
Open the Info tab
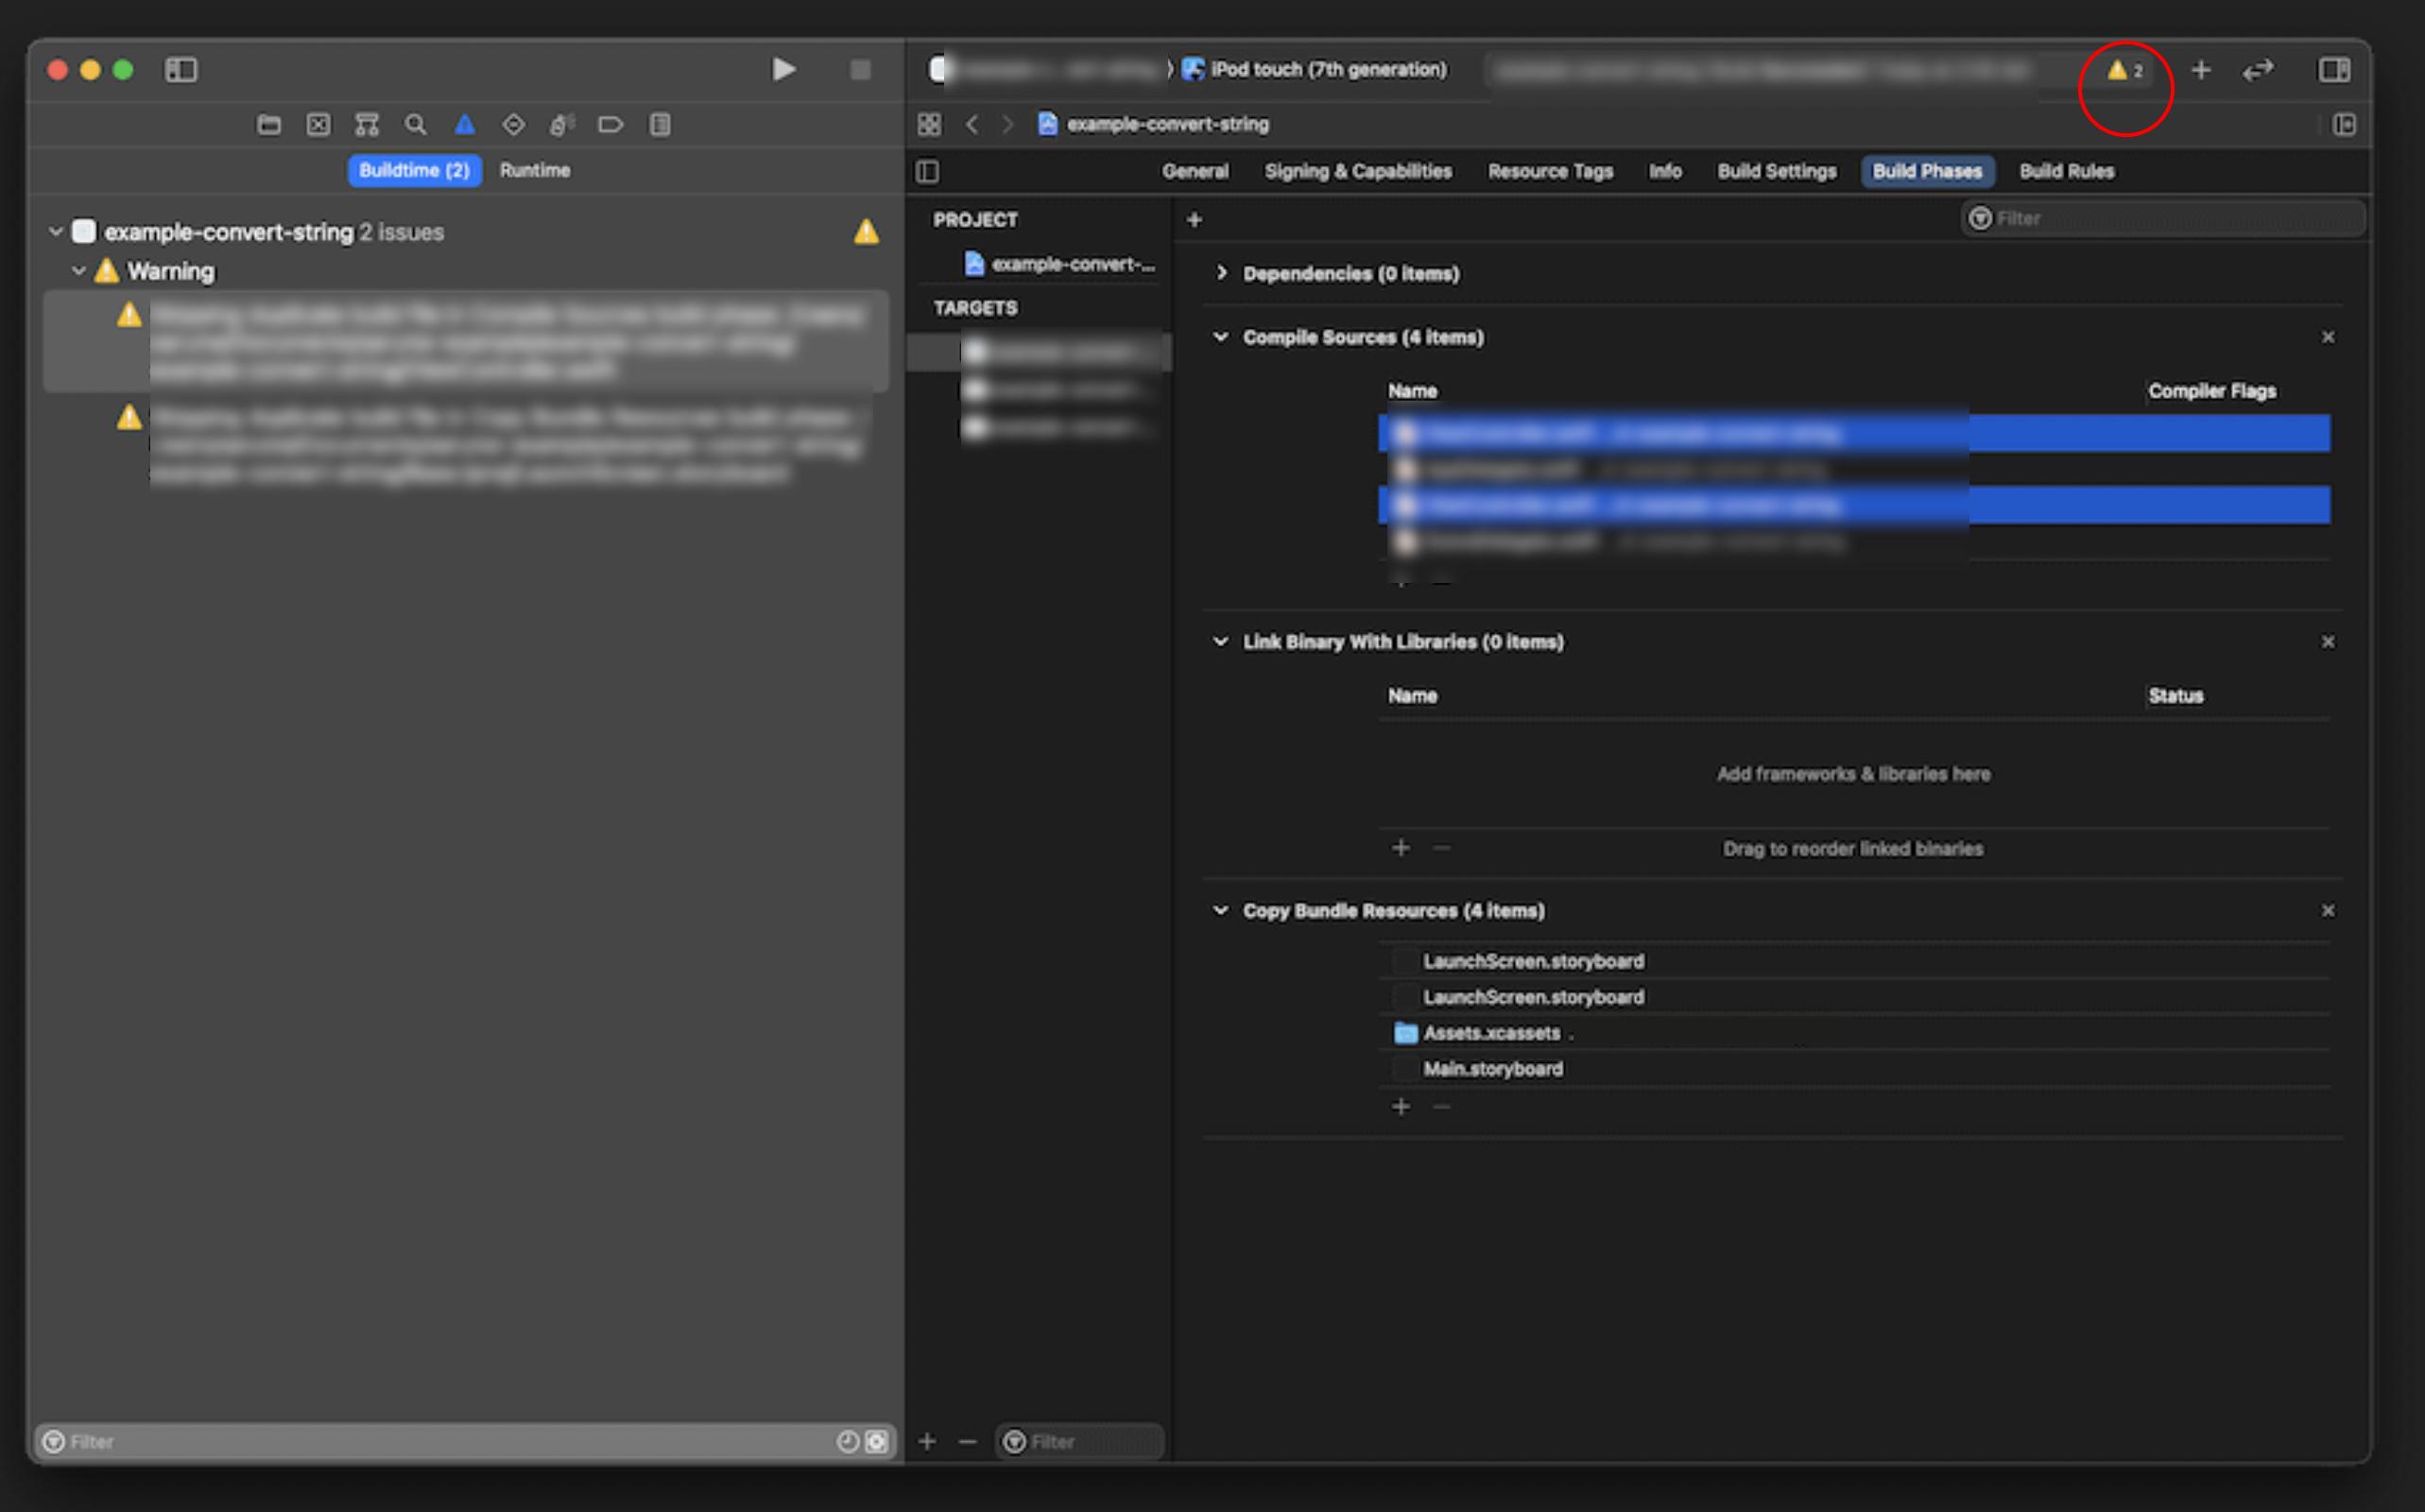(1665, 172)
